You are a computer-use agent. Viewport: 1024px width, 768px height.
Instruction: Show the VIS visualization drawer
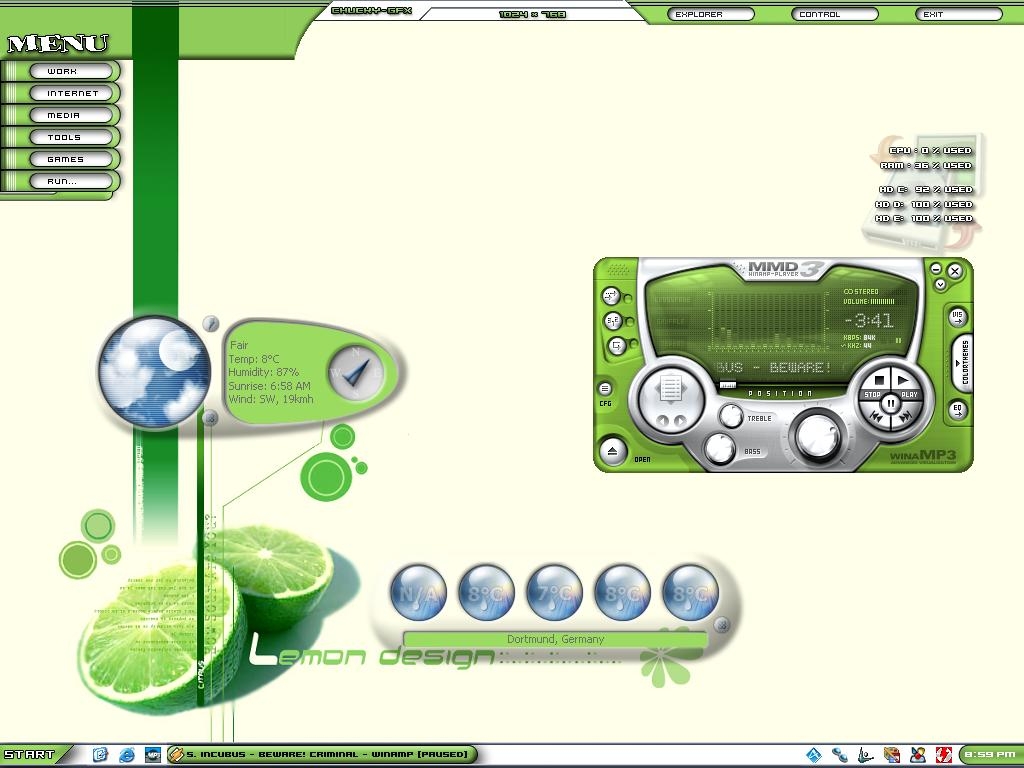tap(957, 317)
